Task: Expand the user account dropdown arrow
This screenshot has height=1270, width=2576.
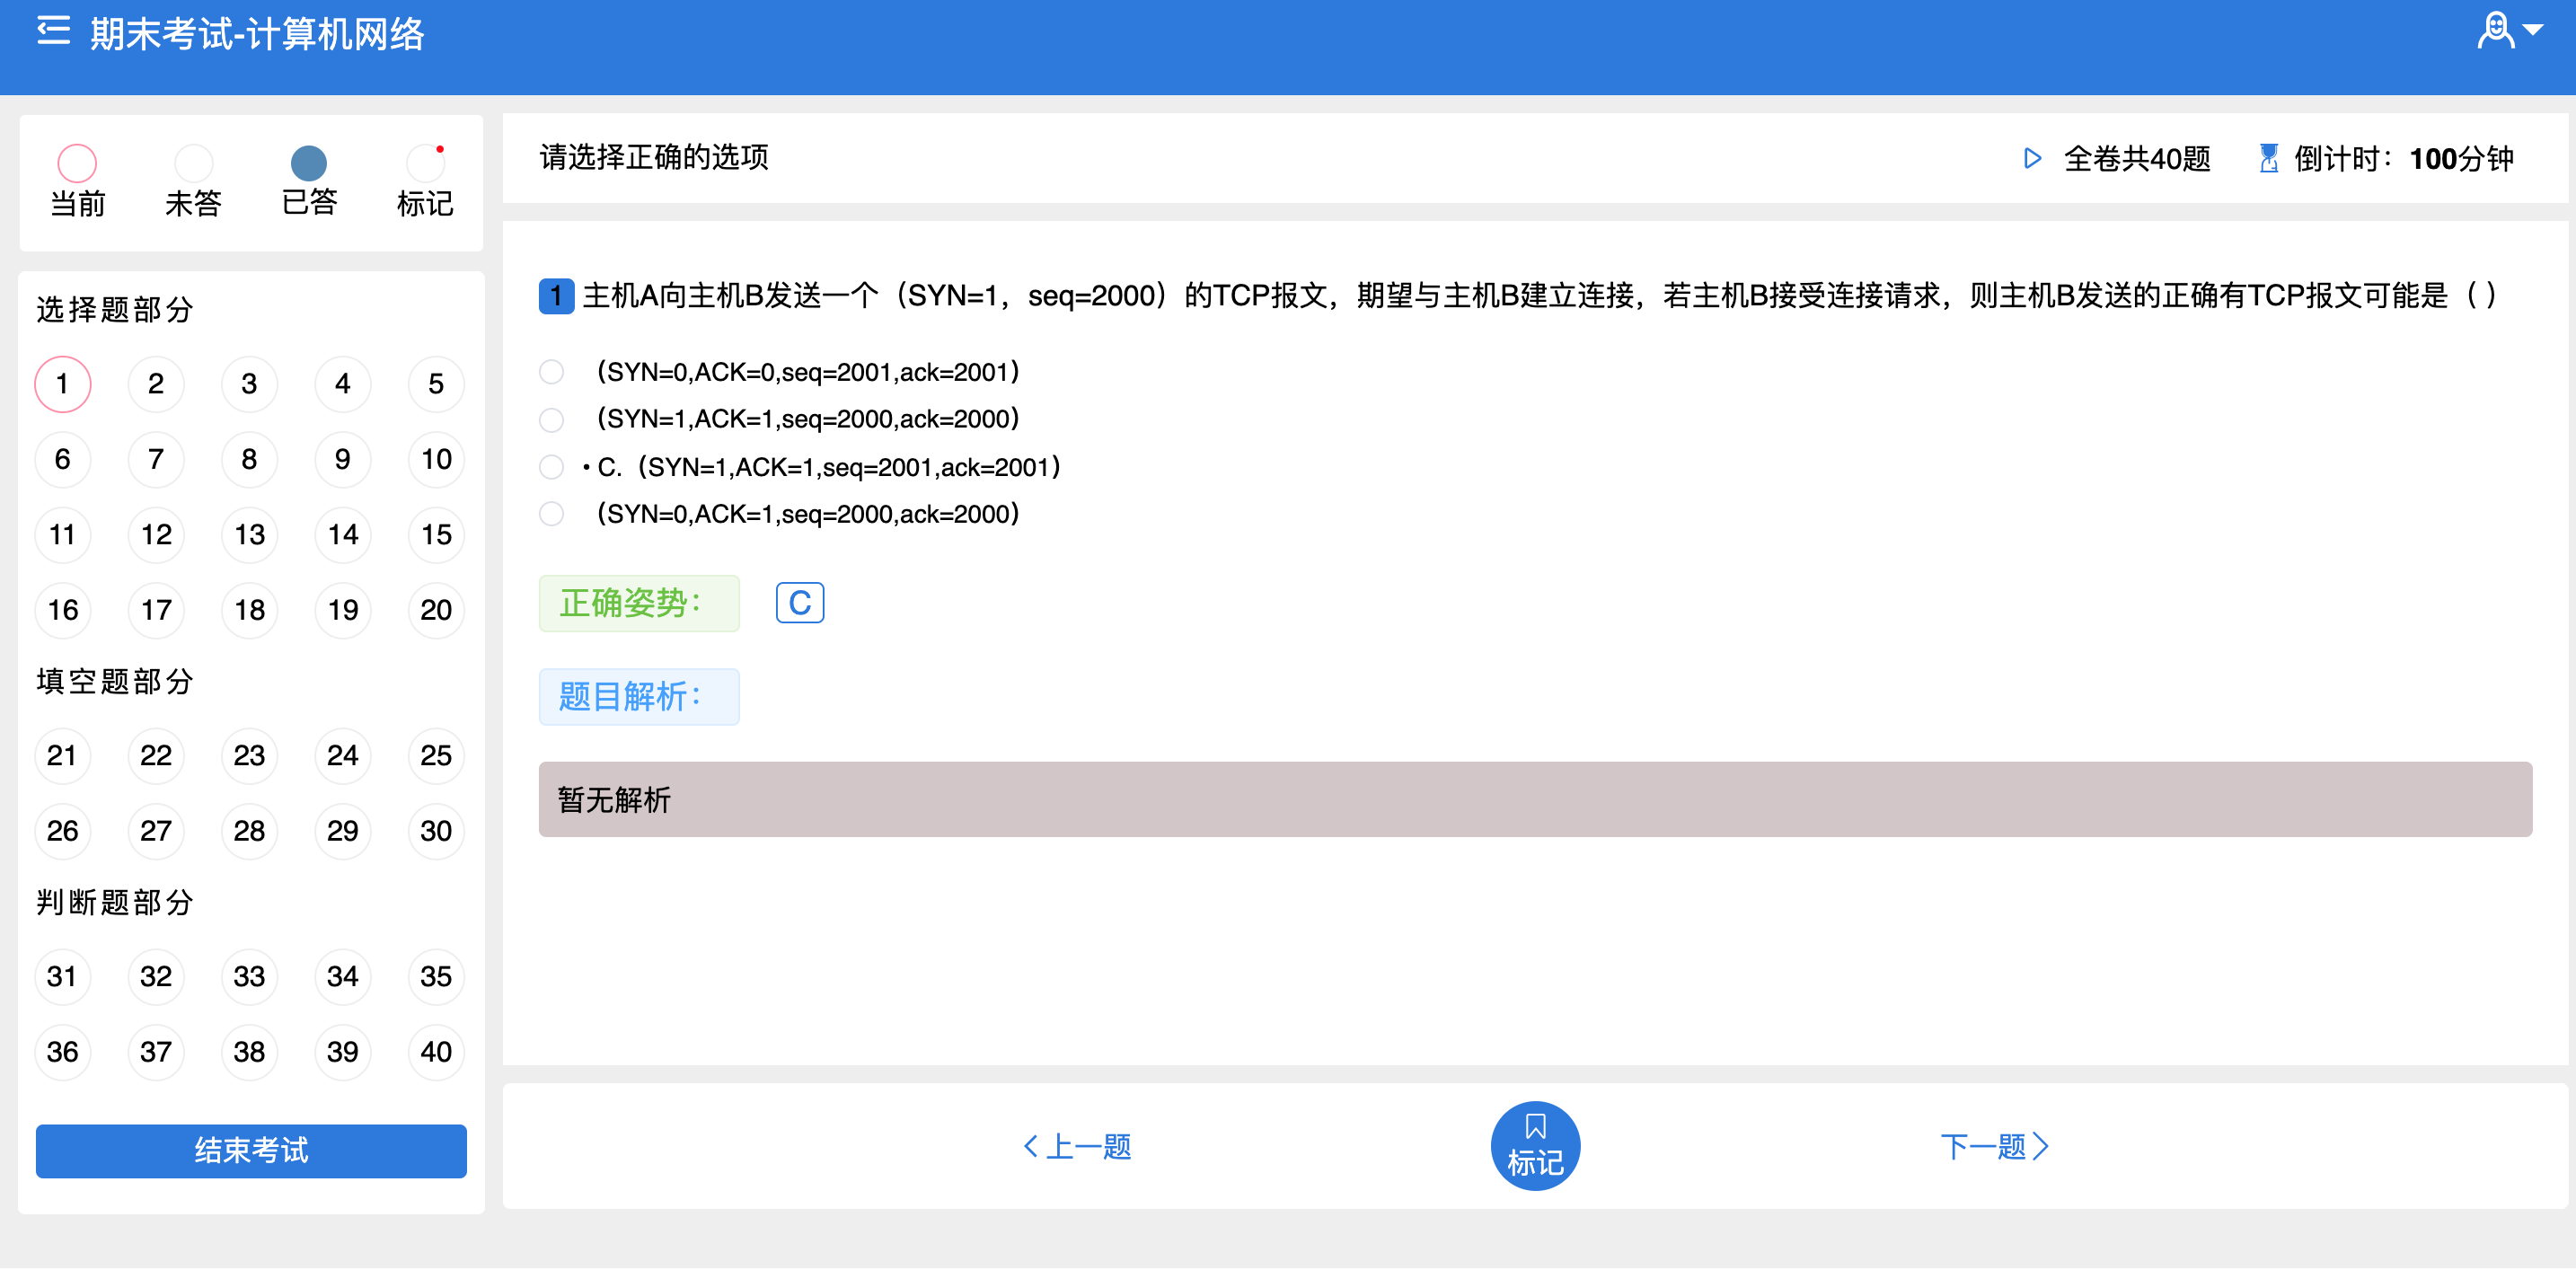Action: (2533, 30)
